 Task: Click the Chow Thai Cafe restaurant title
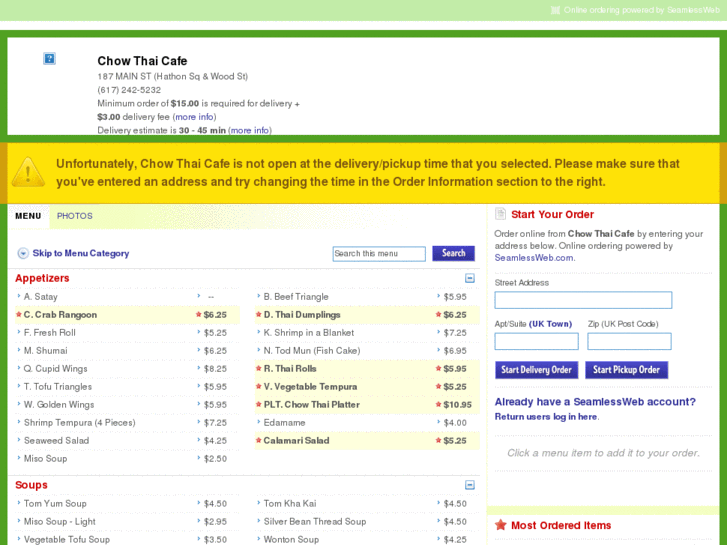point(142,61)
